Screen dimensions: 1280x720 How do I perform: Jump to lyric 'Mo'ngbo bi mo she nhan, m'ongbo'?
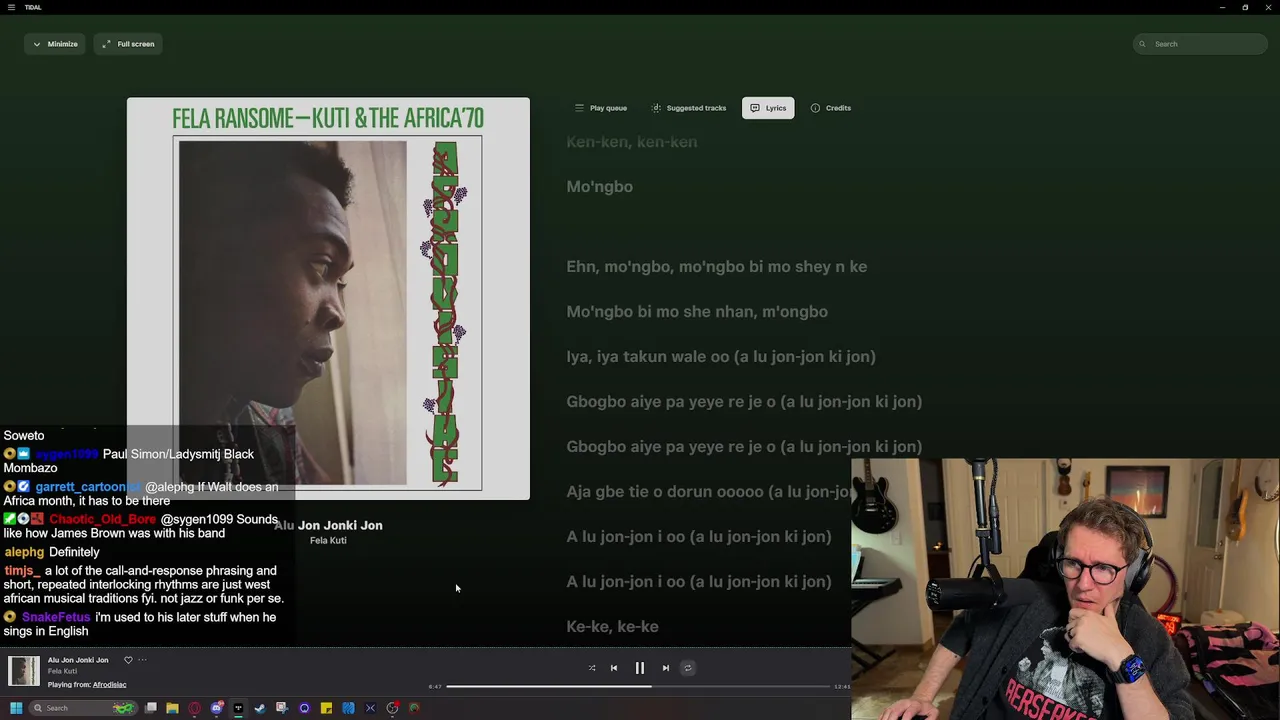point(697,312)
